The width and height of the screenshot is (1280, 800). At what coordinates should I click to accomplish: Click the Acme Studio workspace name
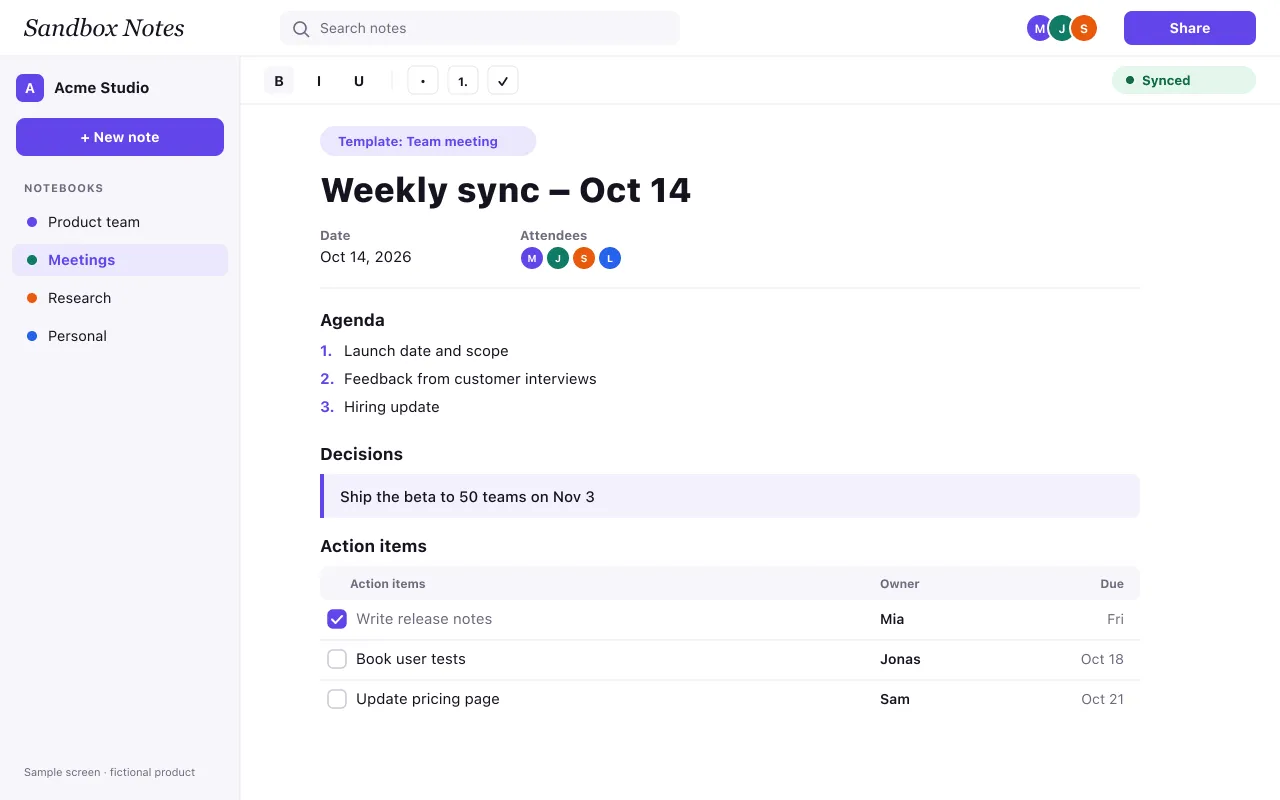point(102,88)
